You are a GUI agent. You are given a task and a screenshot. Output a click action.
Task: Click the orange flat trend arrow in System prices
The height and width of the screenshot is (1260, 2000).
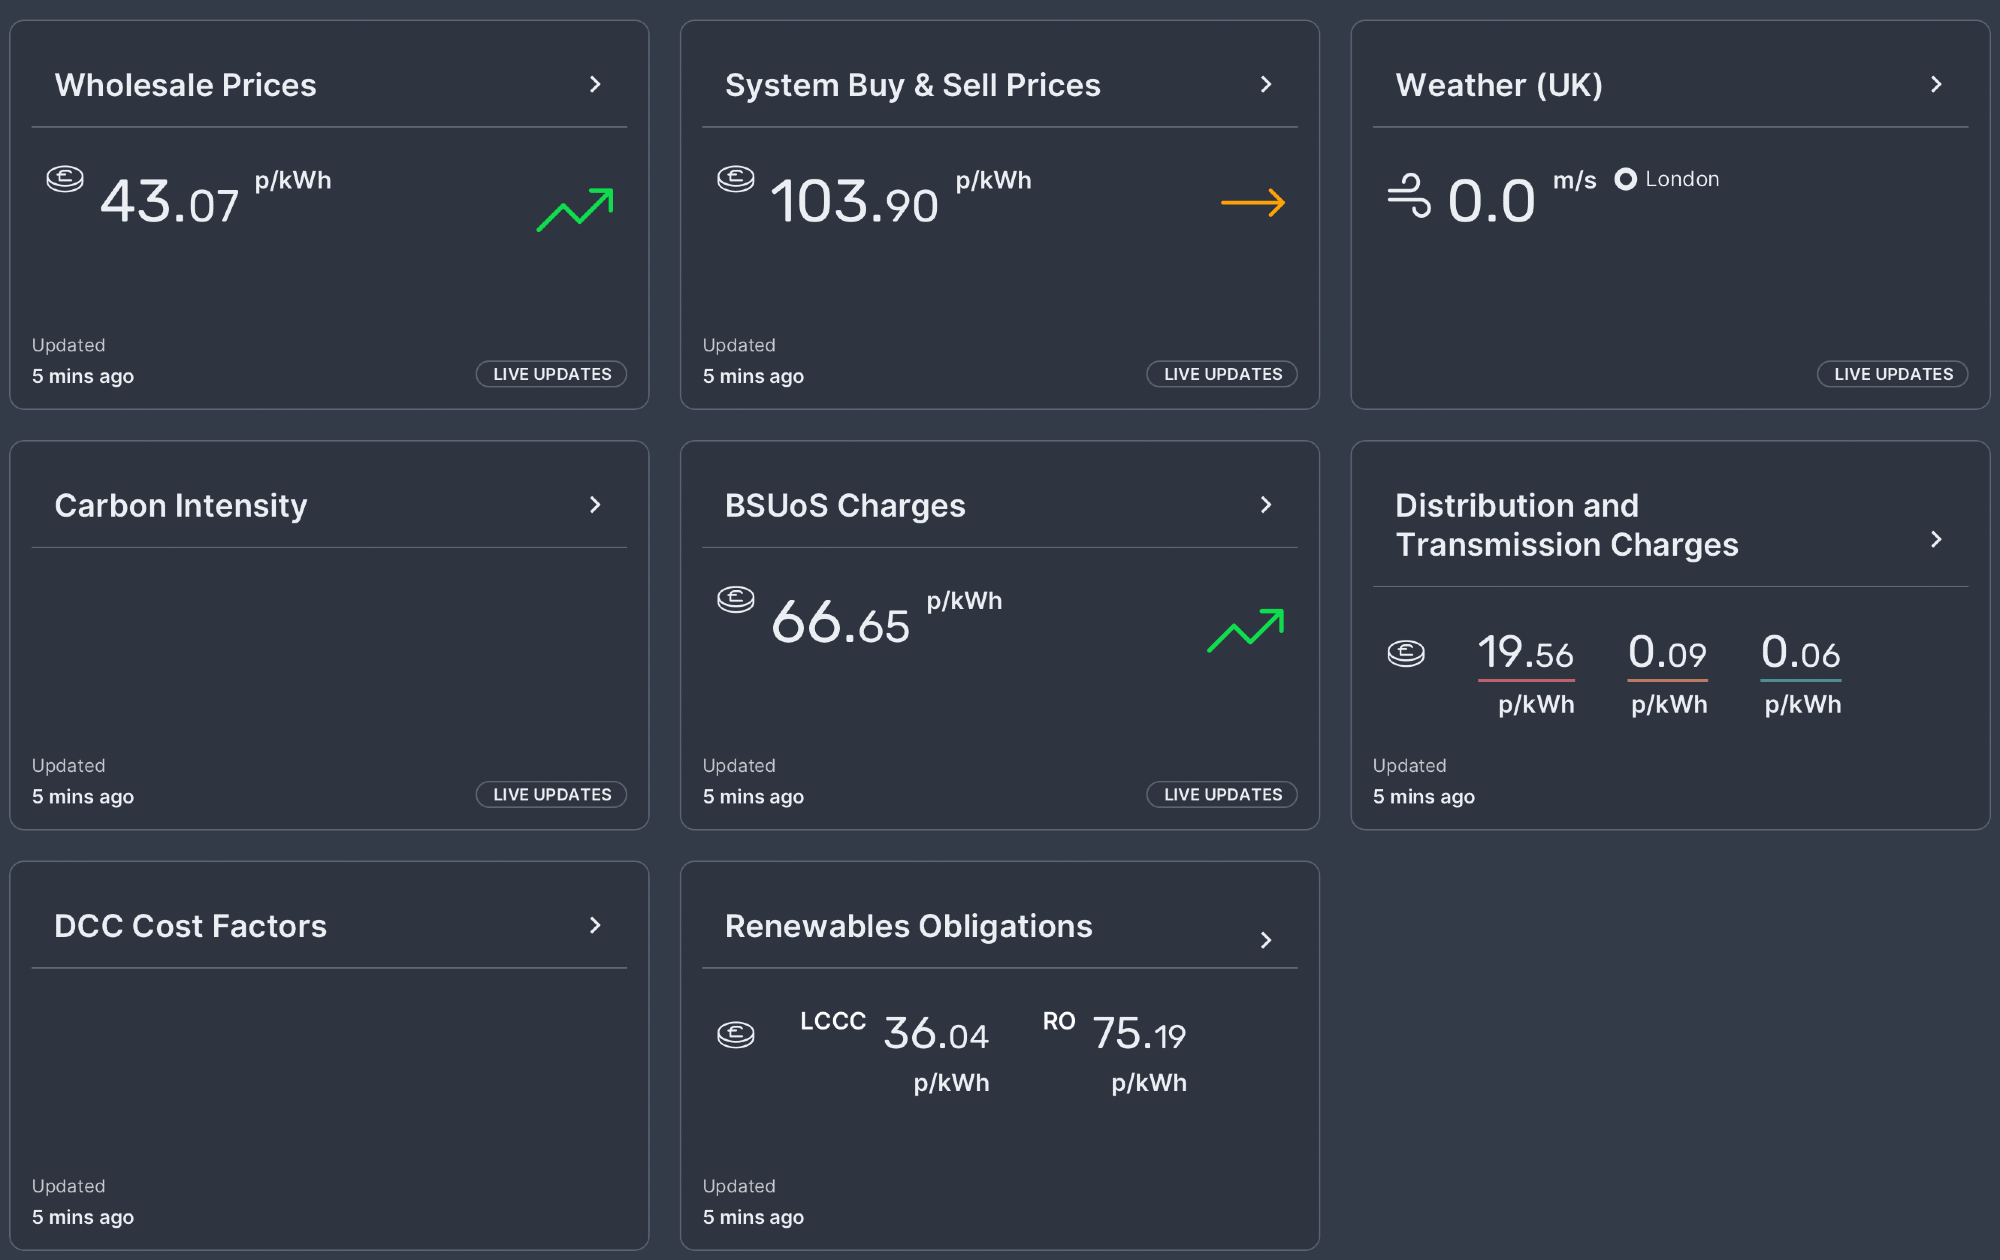1252,203
